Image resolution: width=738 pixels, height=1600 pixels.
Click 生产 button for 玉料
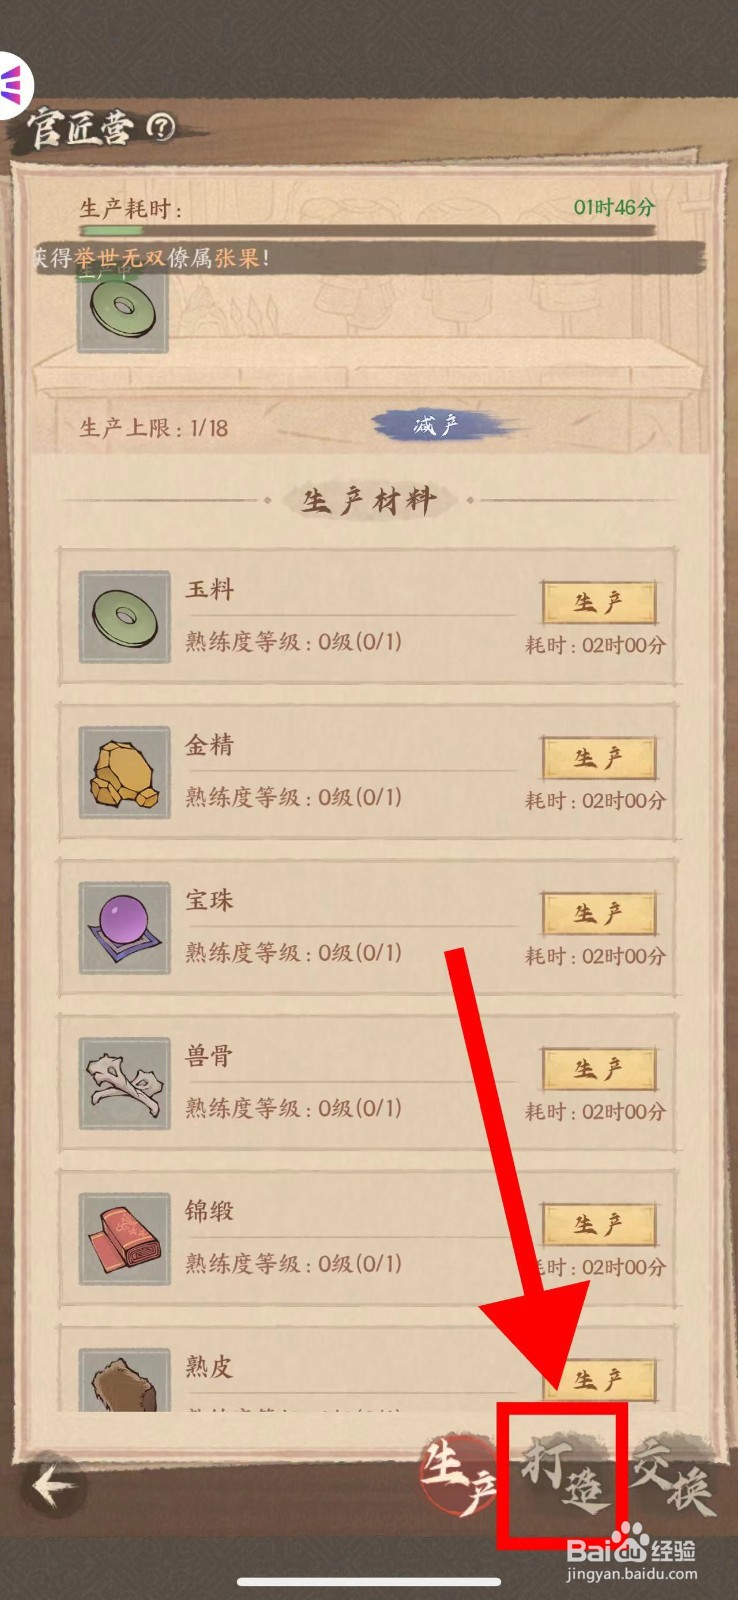point(599,603)
